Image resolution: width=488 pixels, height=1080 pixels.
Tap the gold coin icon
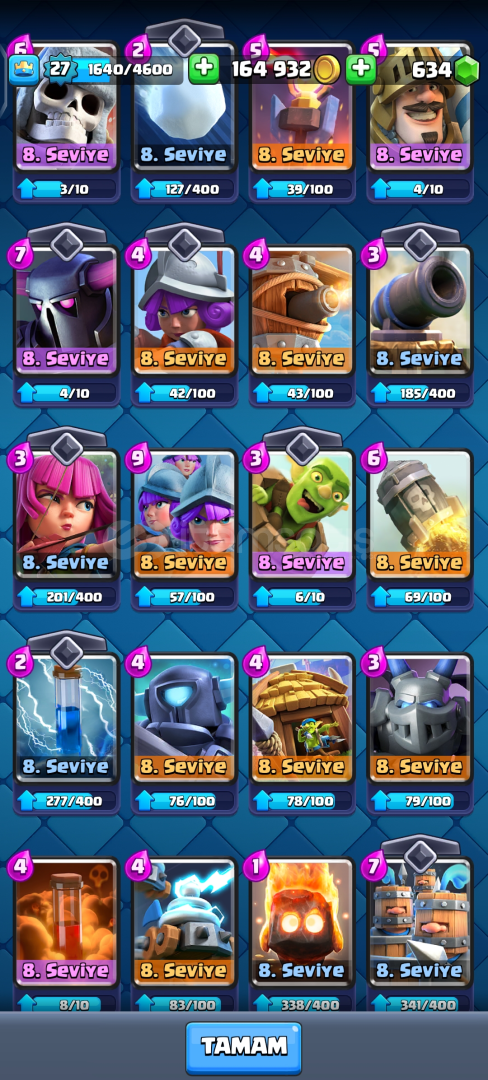pos(328,69)
